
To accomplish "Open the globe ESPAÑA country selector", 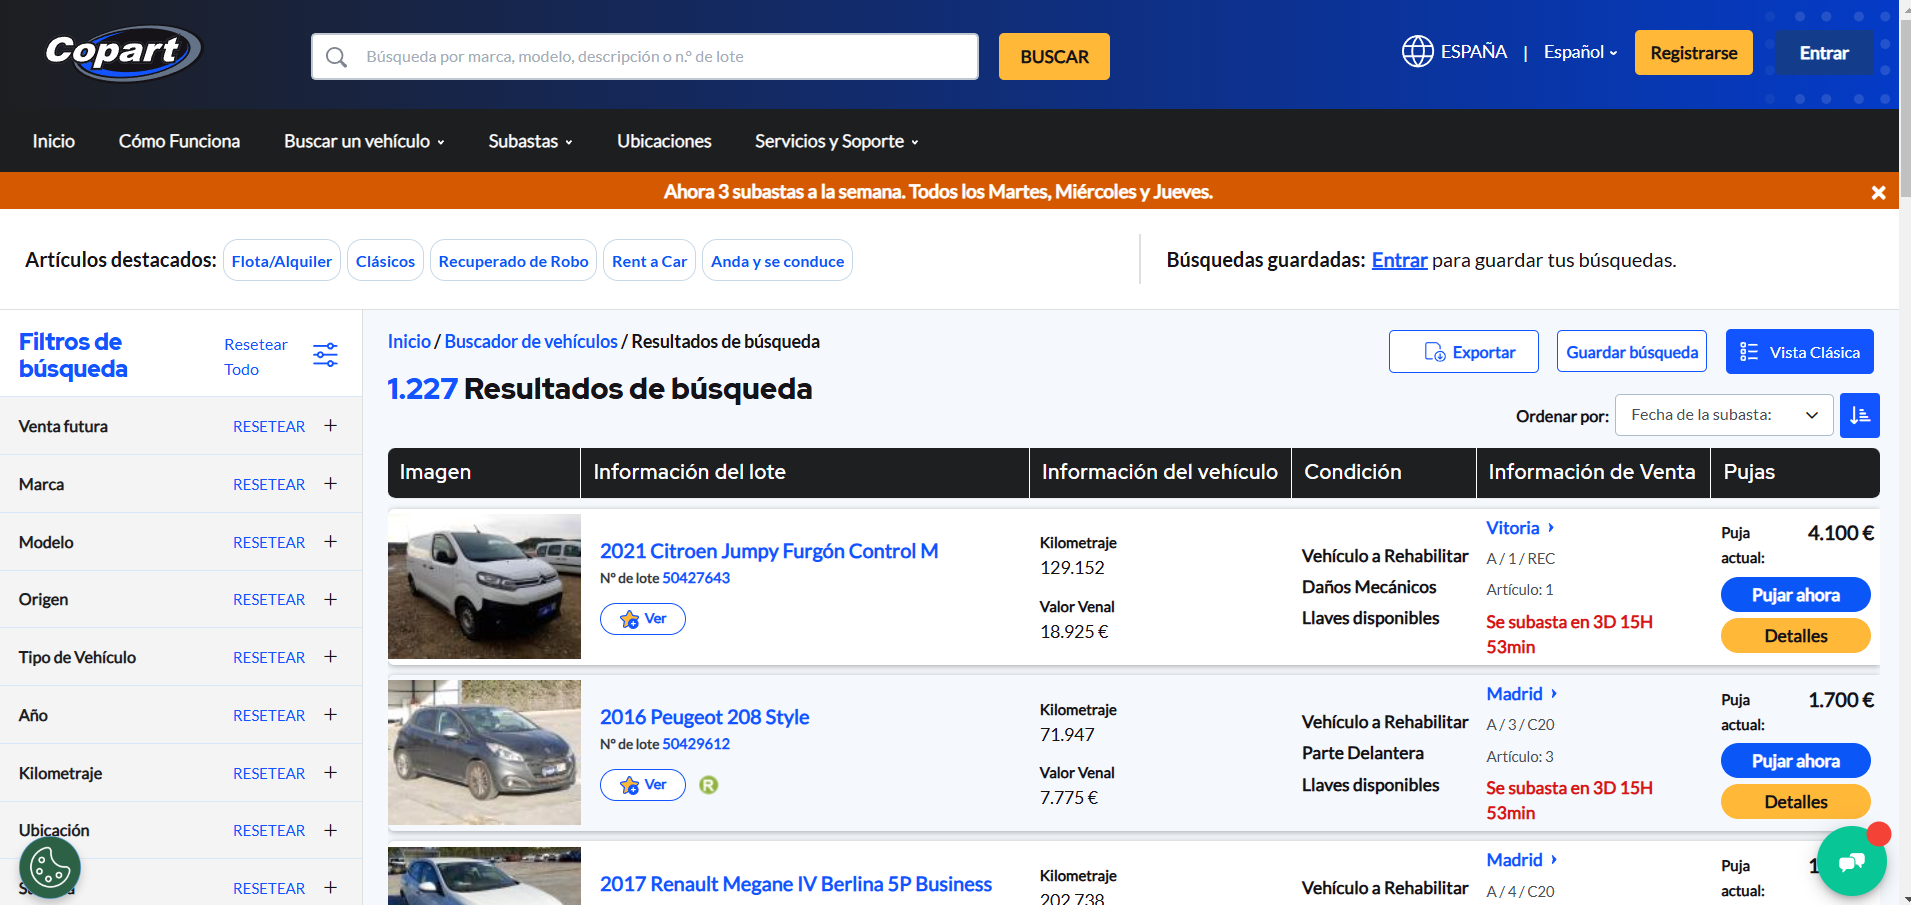I will pos(1454,51).
